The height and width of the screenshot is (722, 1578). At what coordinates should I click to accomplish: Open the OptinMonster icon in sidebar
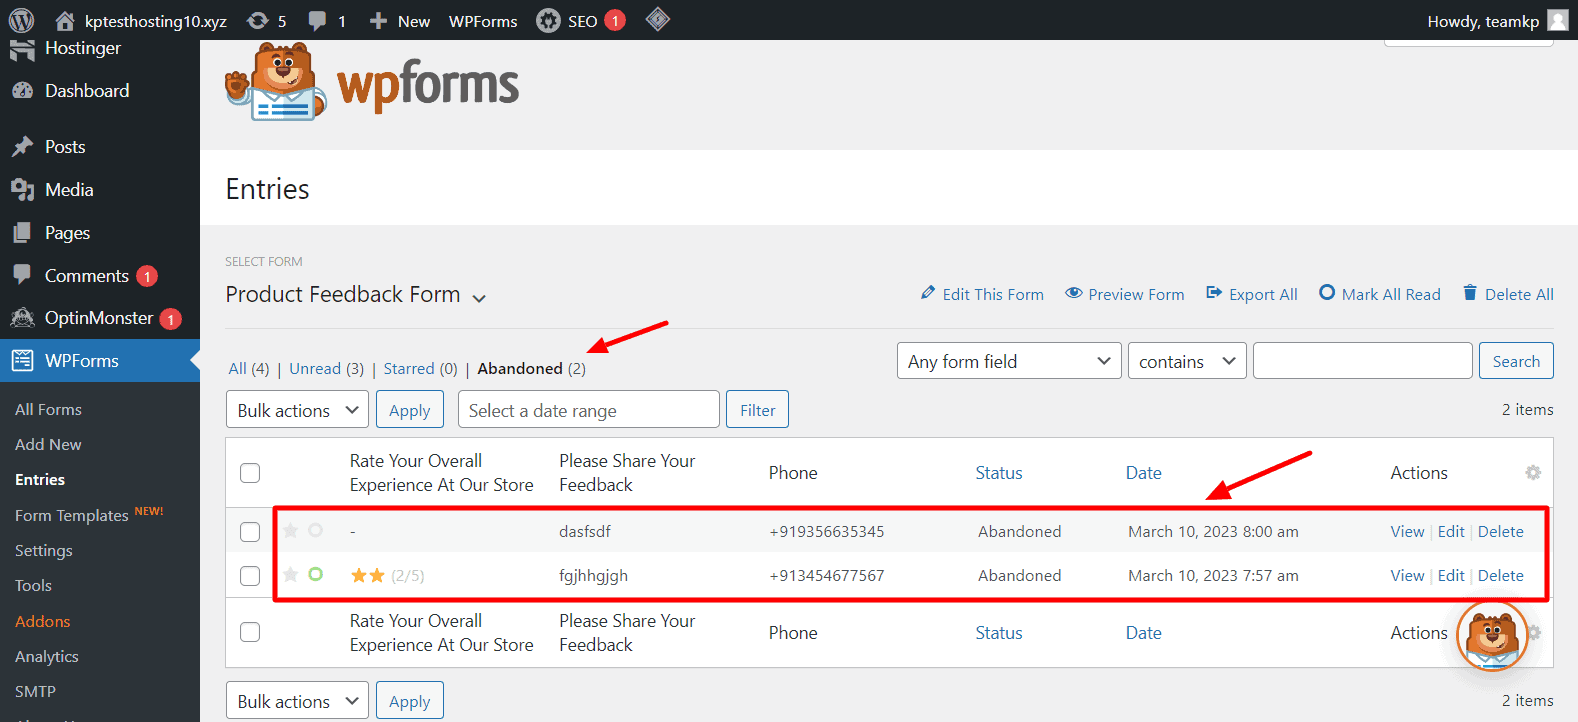22,318
